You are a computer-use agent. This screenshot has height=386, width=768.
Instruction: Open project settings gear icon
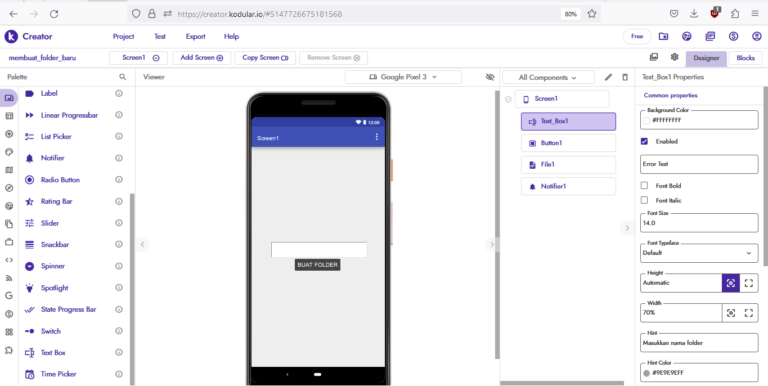click(674, 57)
